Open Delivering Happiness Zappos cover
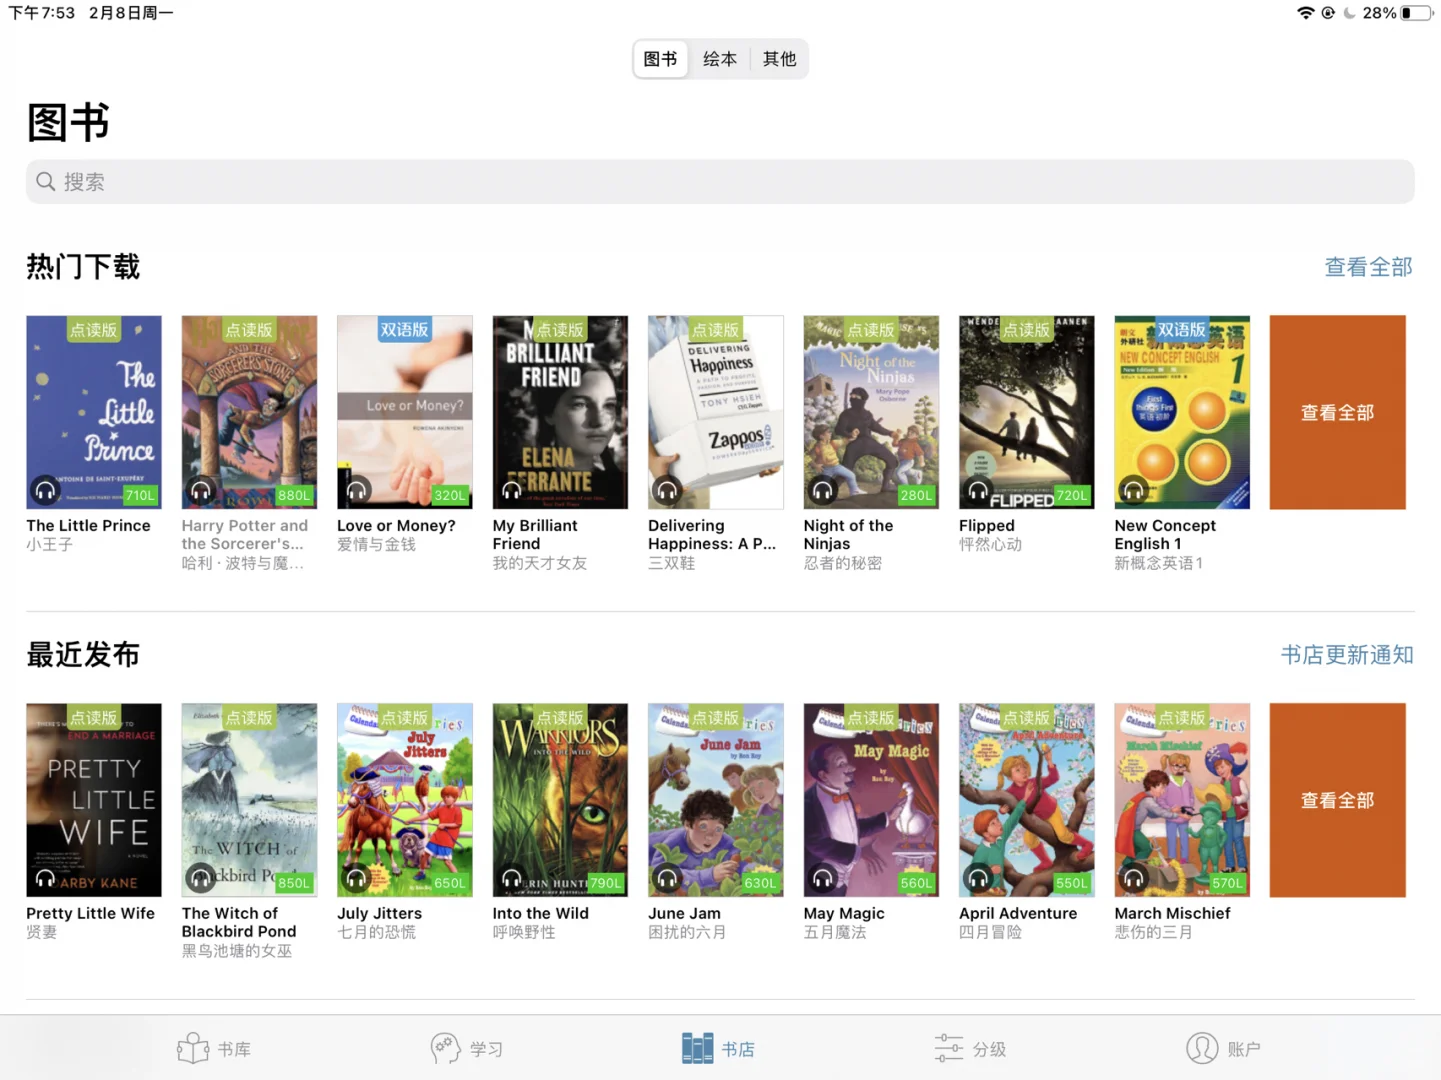The image size is (1441, 1080). (716, 412)
